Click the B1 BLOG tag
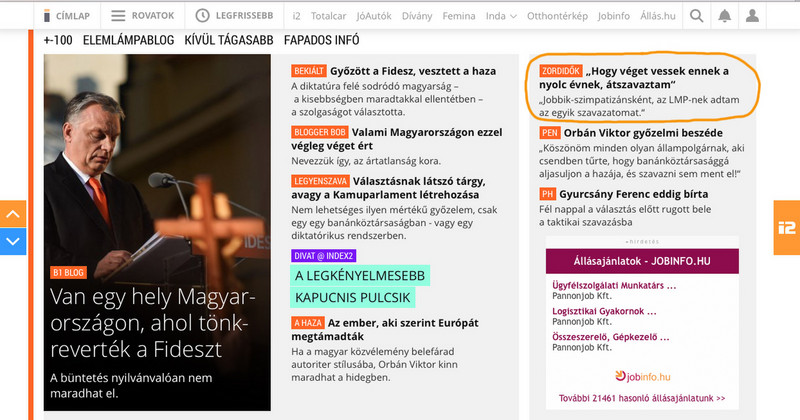This screenshot has height=420, width=800. pyautogui.click(x=68, y=273)
